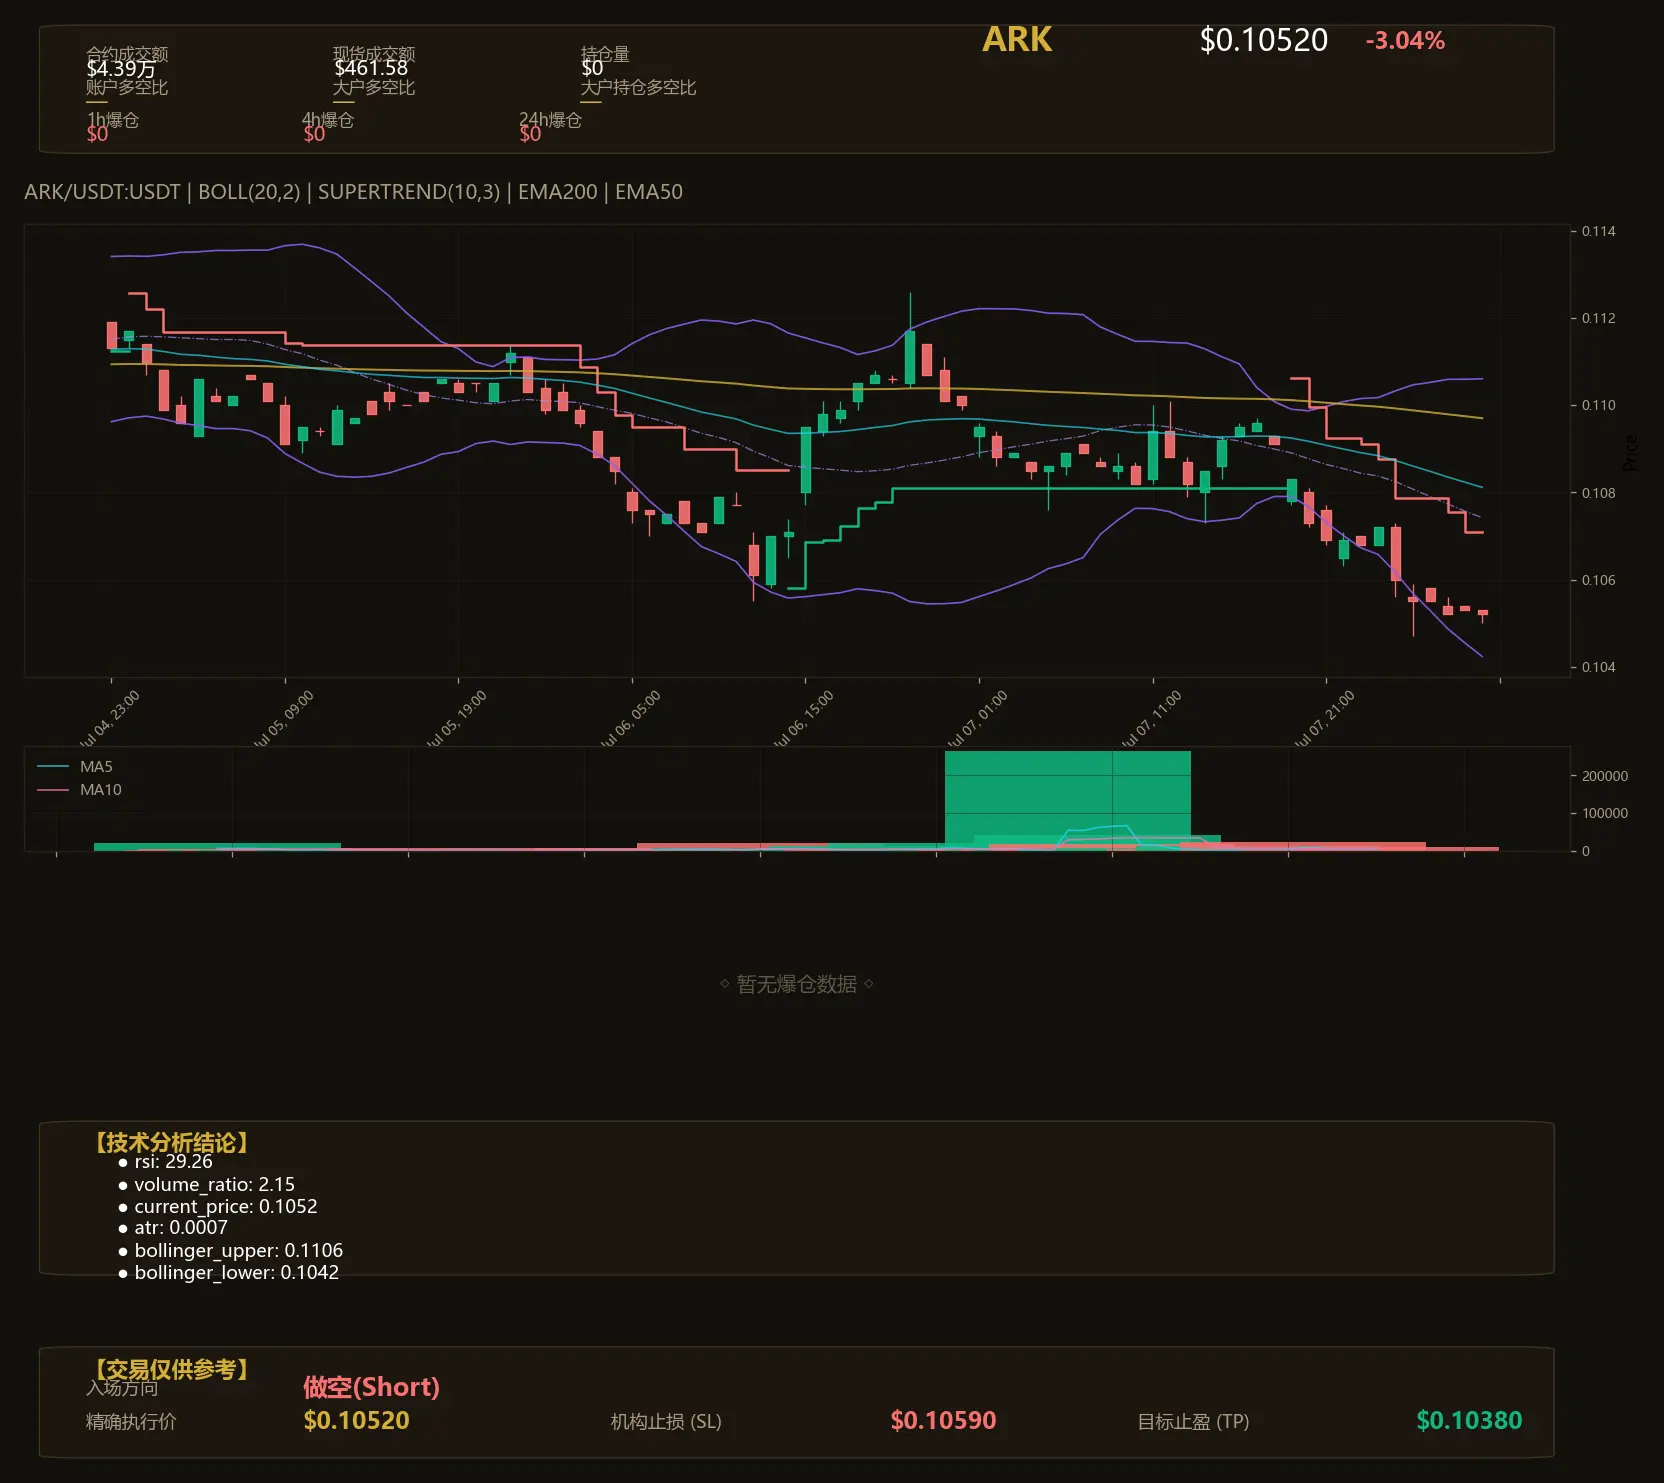Click the 0.114 price axis label
The image size is (1664, 1483).
pyautogui.click(x=1598, y=231)
